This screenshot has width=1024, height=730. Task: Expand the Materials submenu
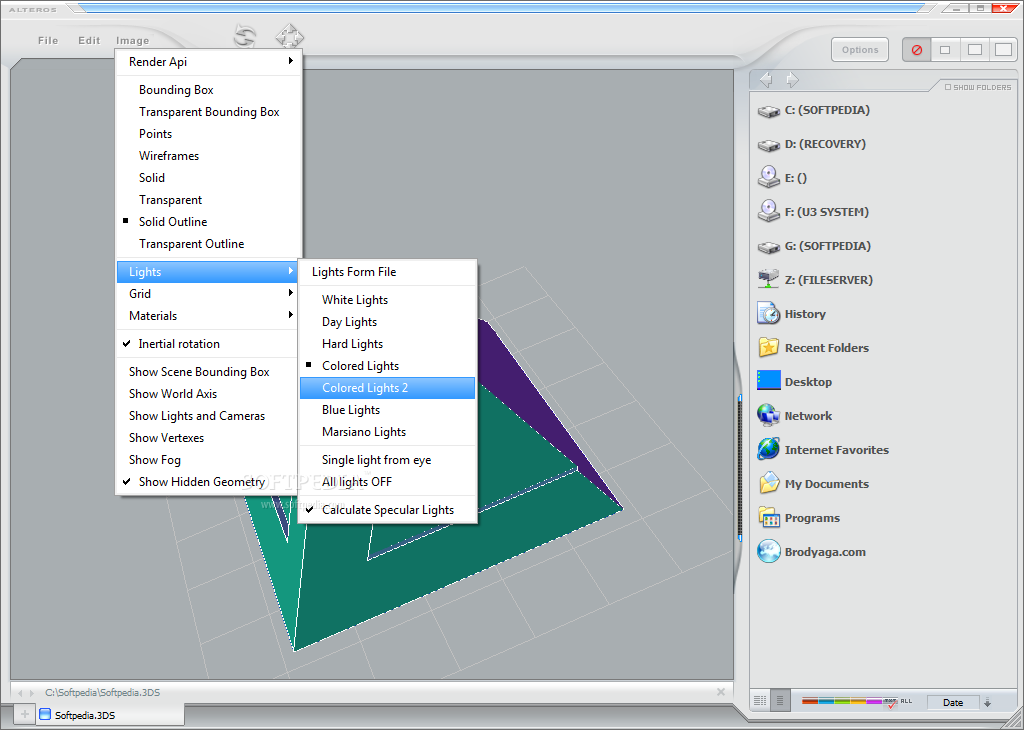[208, 315]
